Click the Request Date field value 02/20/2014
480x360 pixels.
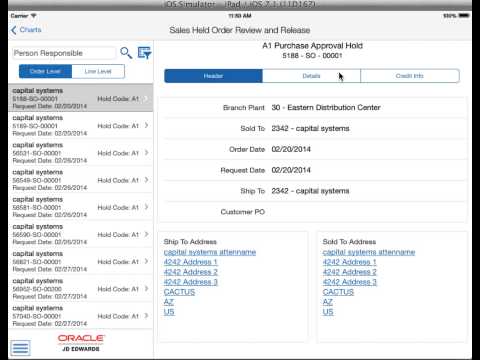click(x=291, y=170)
